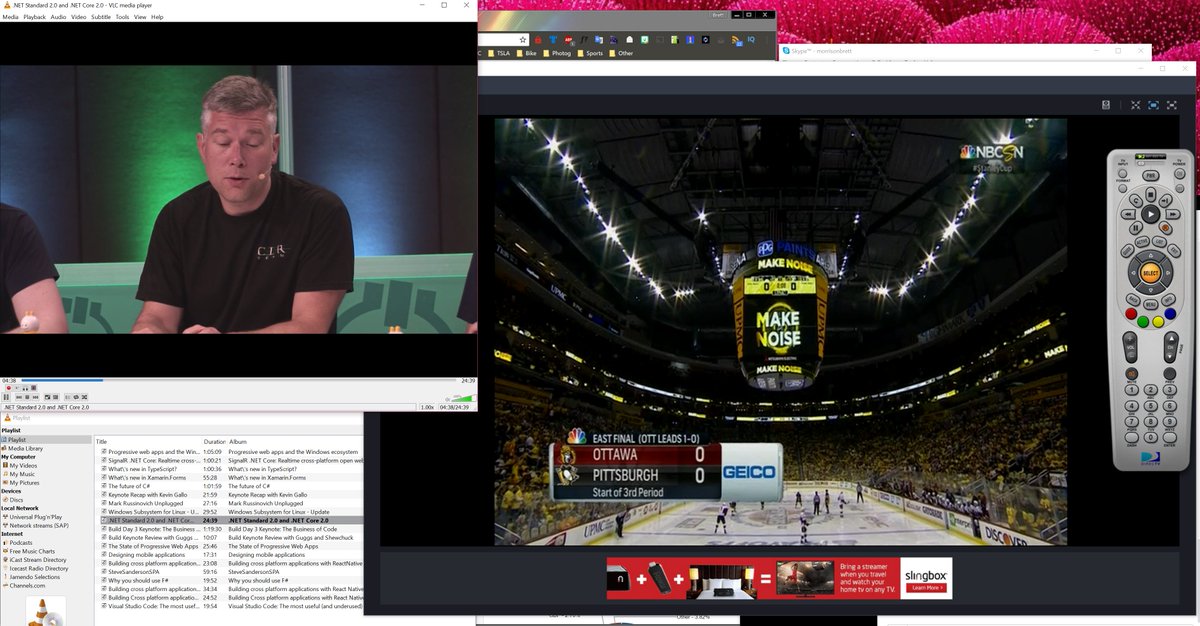The image size is (1200, 626).
Task: Open the VLC Subtitle menu
Action: click(x=101, y=17)
